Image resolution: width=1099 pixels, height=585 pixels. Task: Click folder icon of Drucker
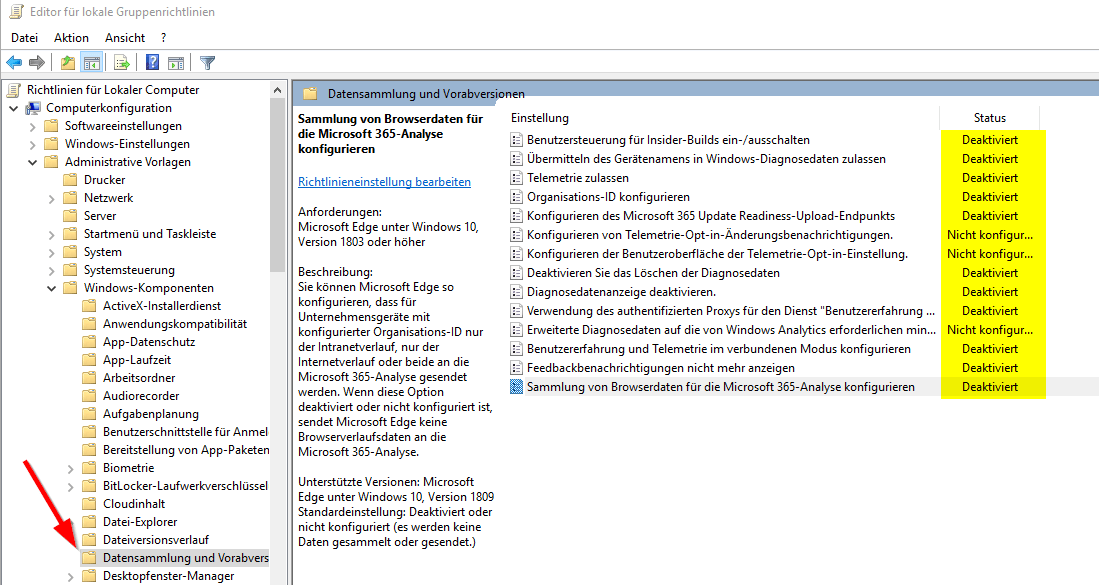pos(70,179)
